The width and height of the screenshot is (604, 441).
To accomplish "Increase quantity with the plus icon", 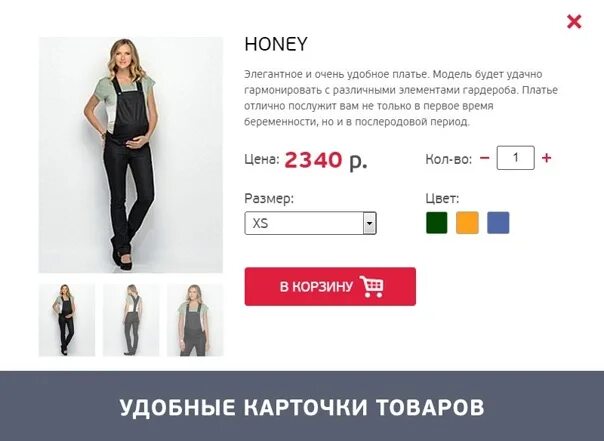I will [546, 158].
